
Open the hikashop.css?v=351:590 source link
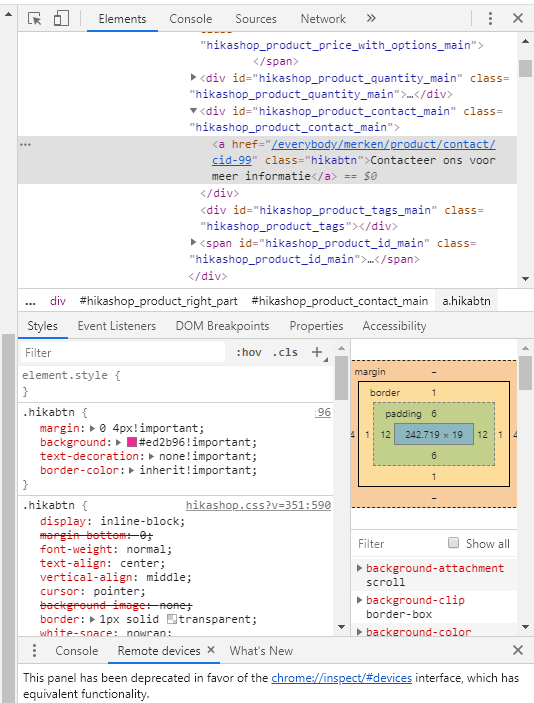click(258, 505)
